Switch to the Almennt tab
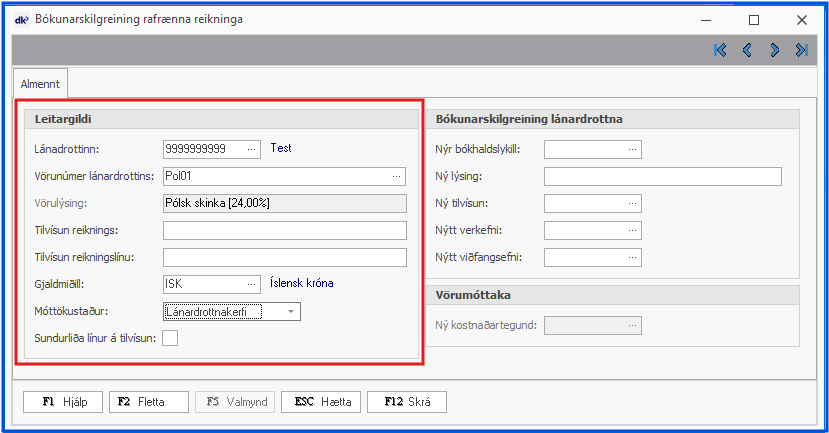The height and width of the screenshot is (433, 829). coord(40,84)
